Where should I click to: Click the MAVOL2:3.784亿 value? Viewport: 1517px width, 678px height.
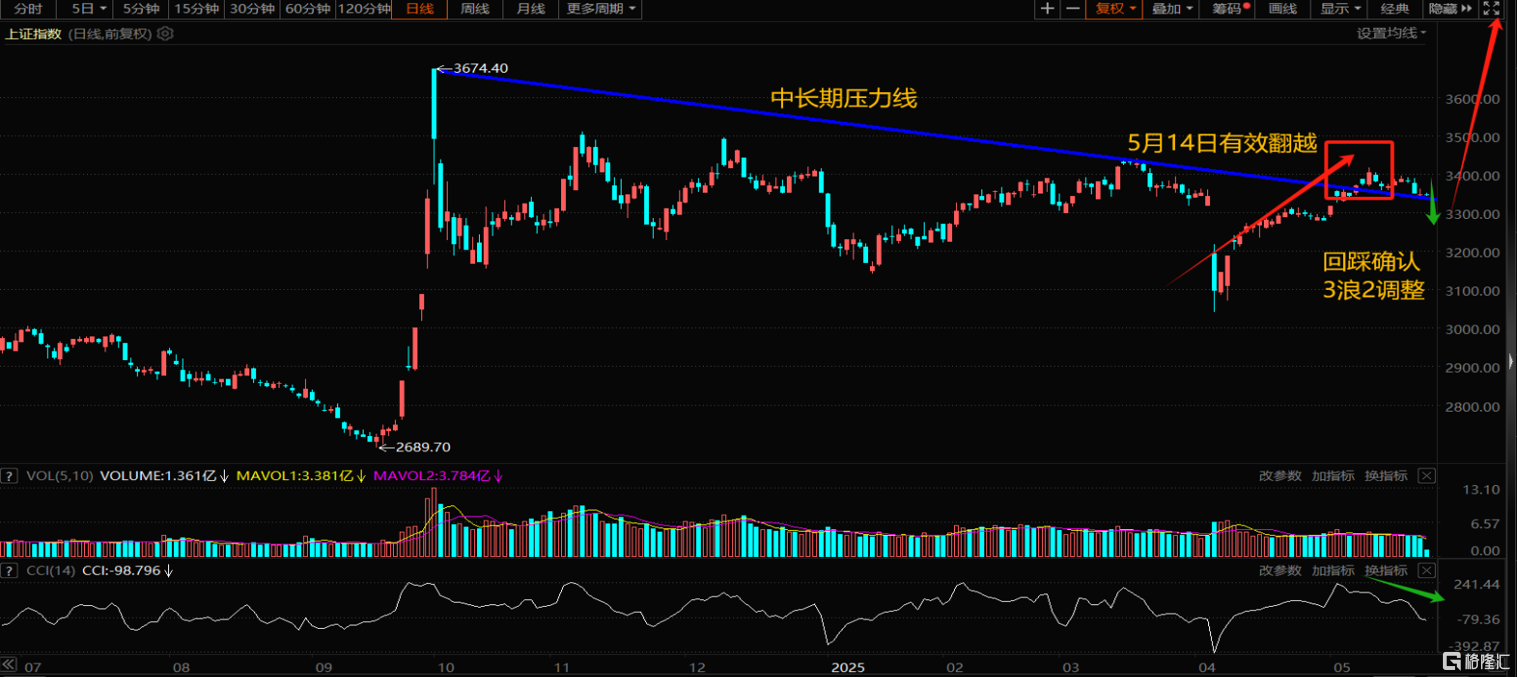point(430,476)
